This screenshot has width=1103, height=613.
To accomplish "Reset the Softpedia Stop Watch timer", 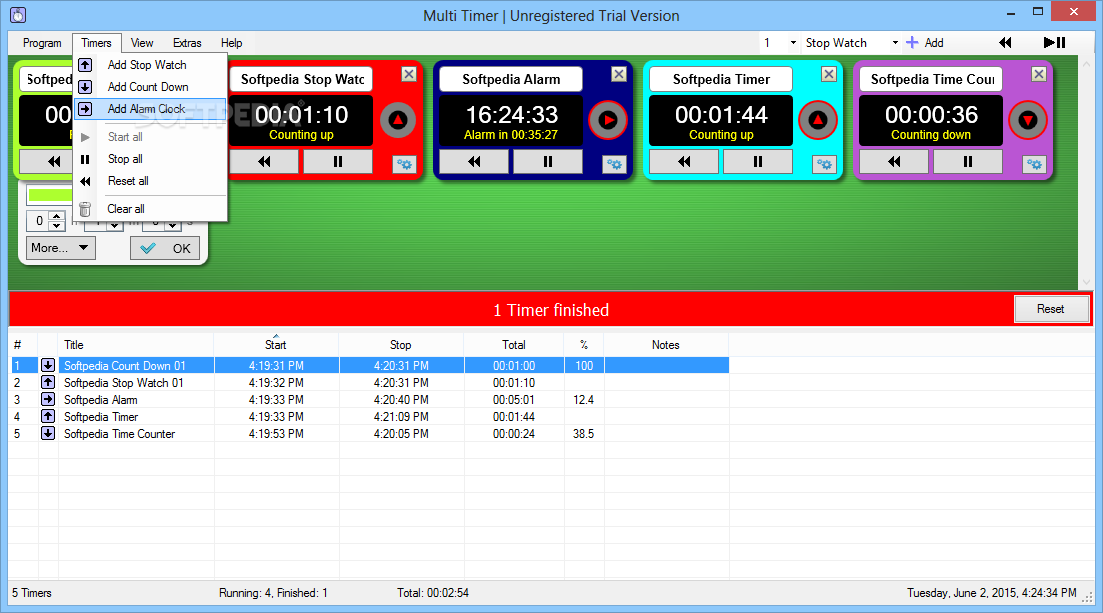I will [x=264, y=162].
